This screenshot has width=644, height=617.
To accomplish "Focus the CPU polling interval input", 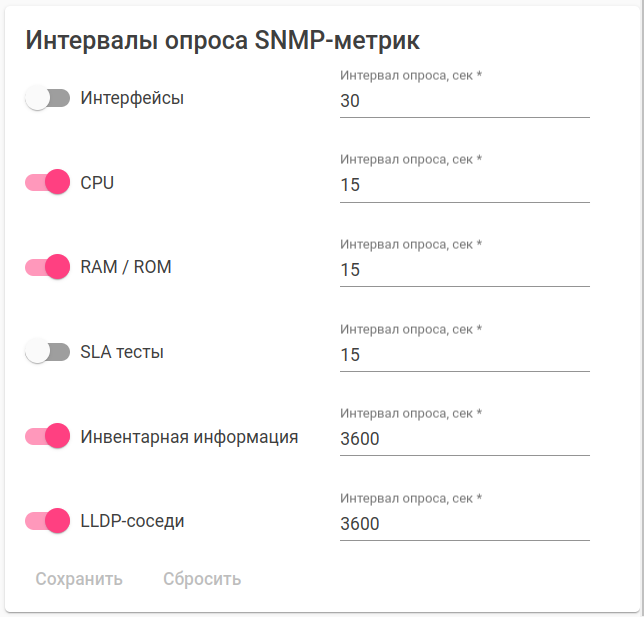I will point(464,185).
